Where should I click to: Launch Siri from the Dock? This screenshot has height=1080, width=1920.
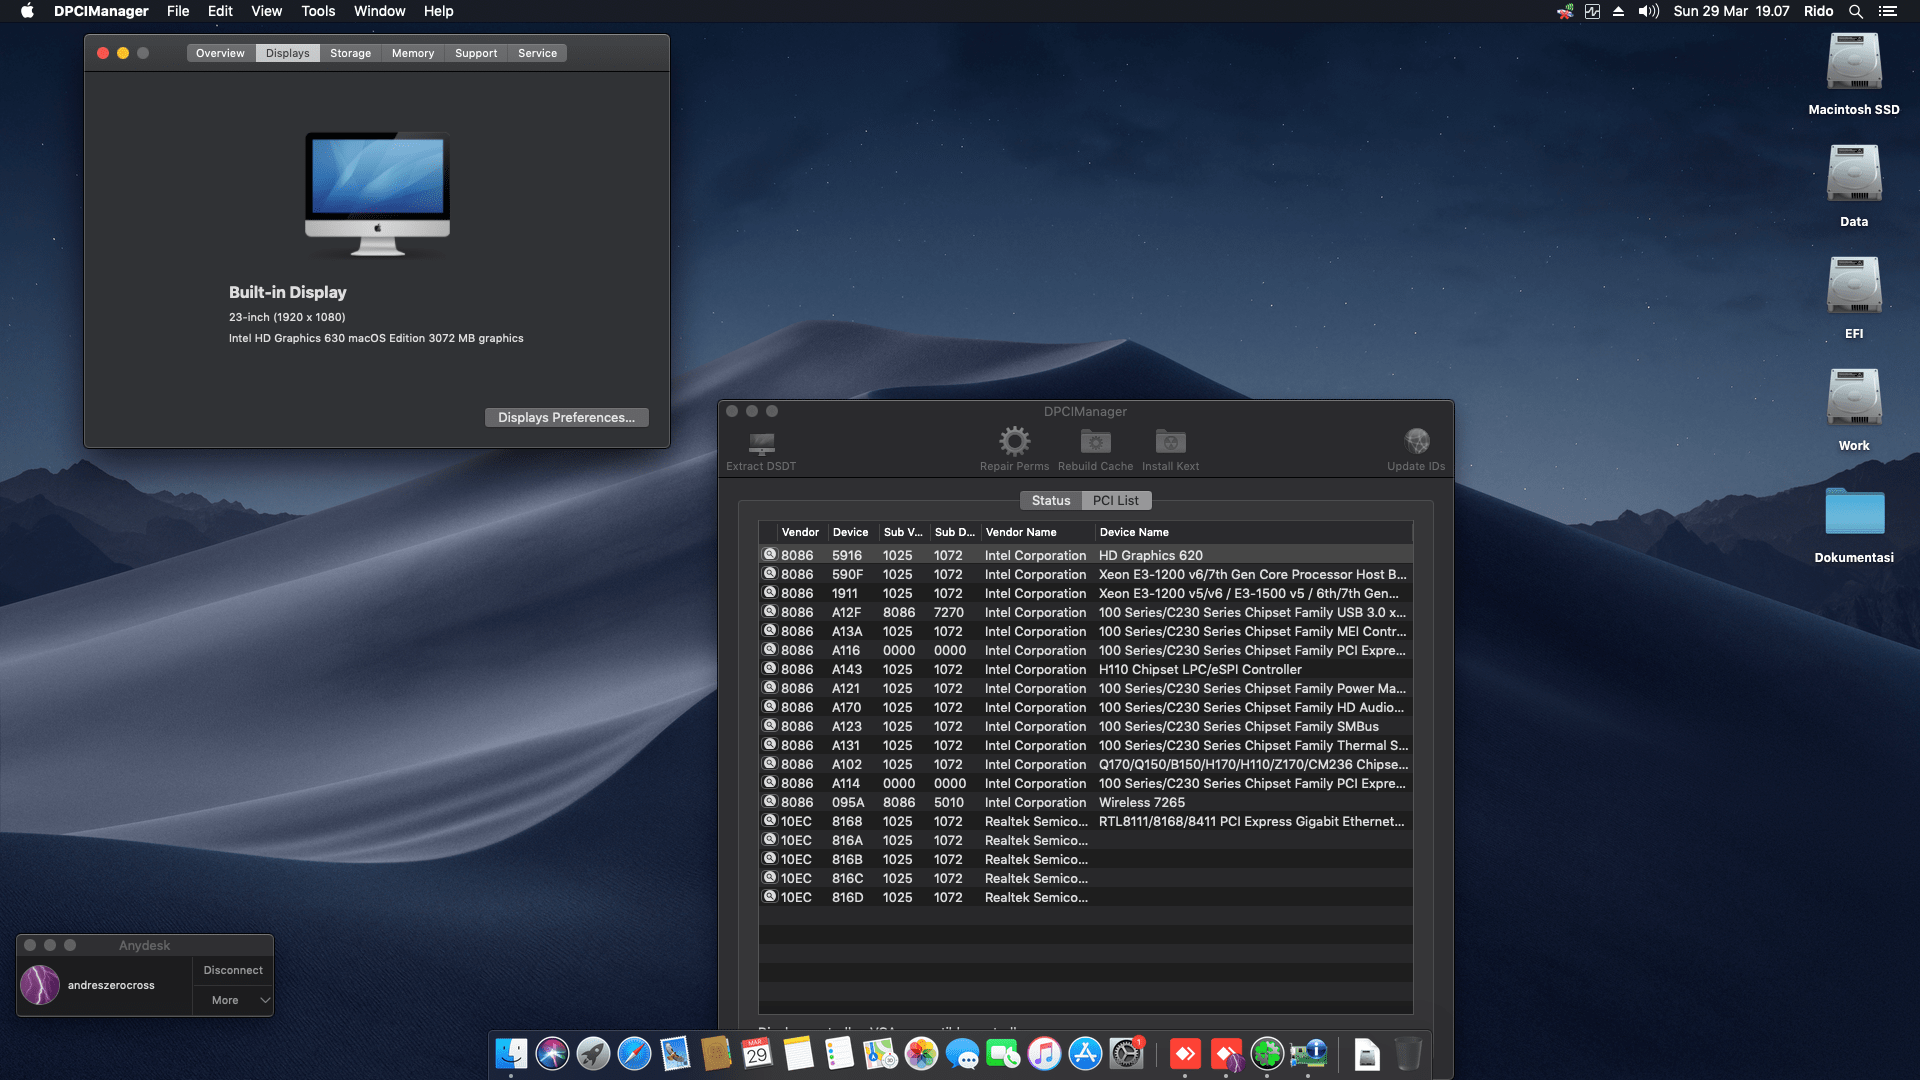[x=552, y=1053]
